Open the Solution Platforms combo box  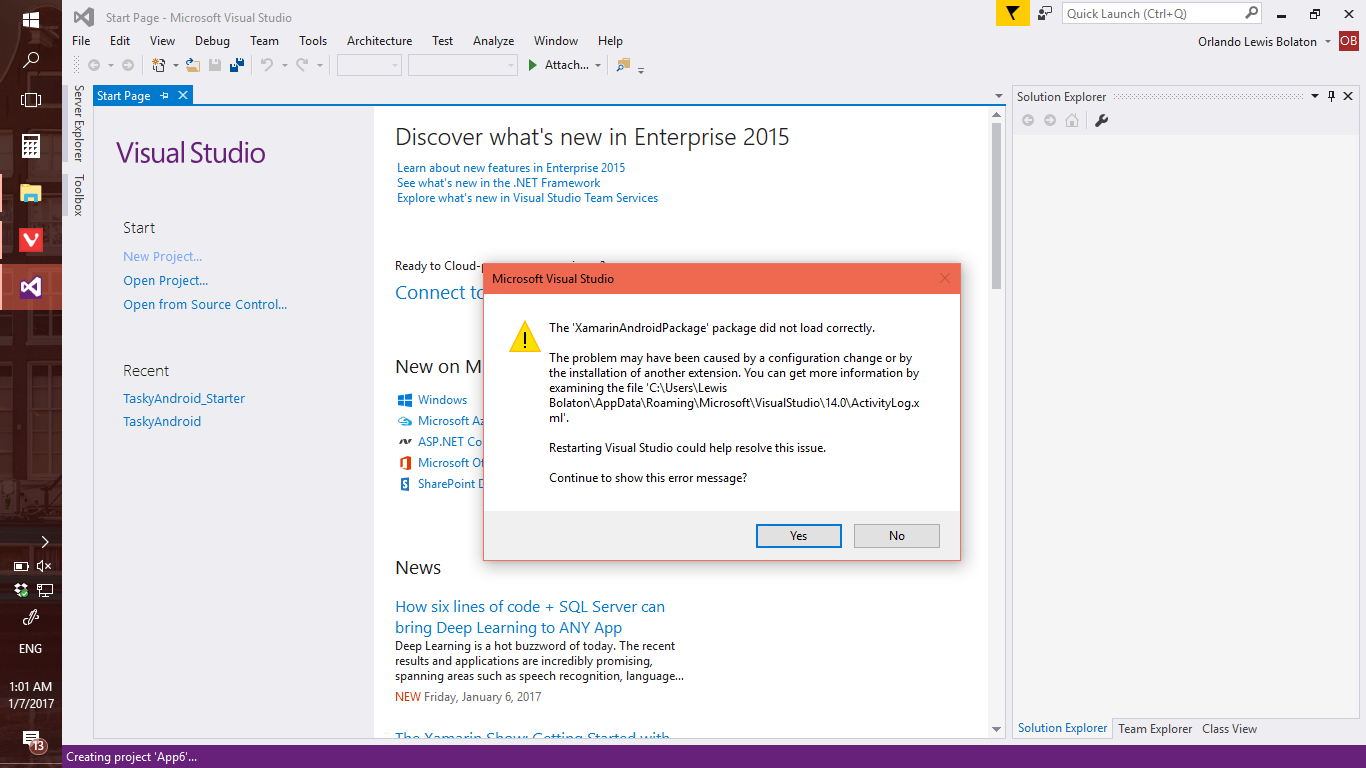[x=463, y=65]
